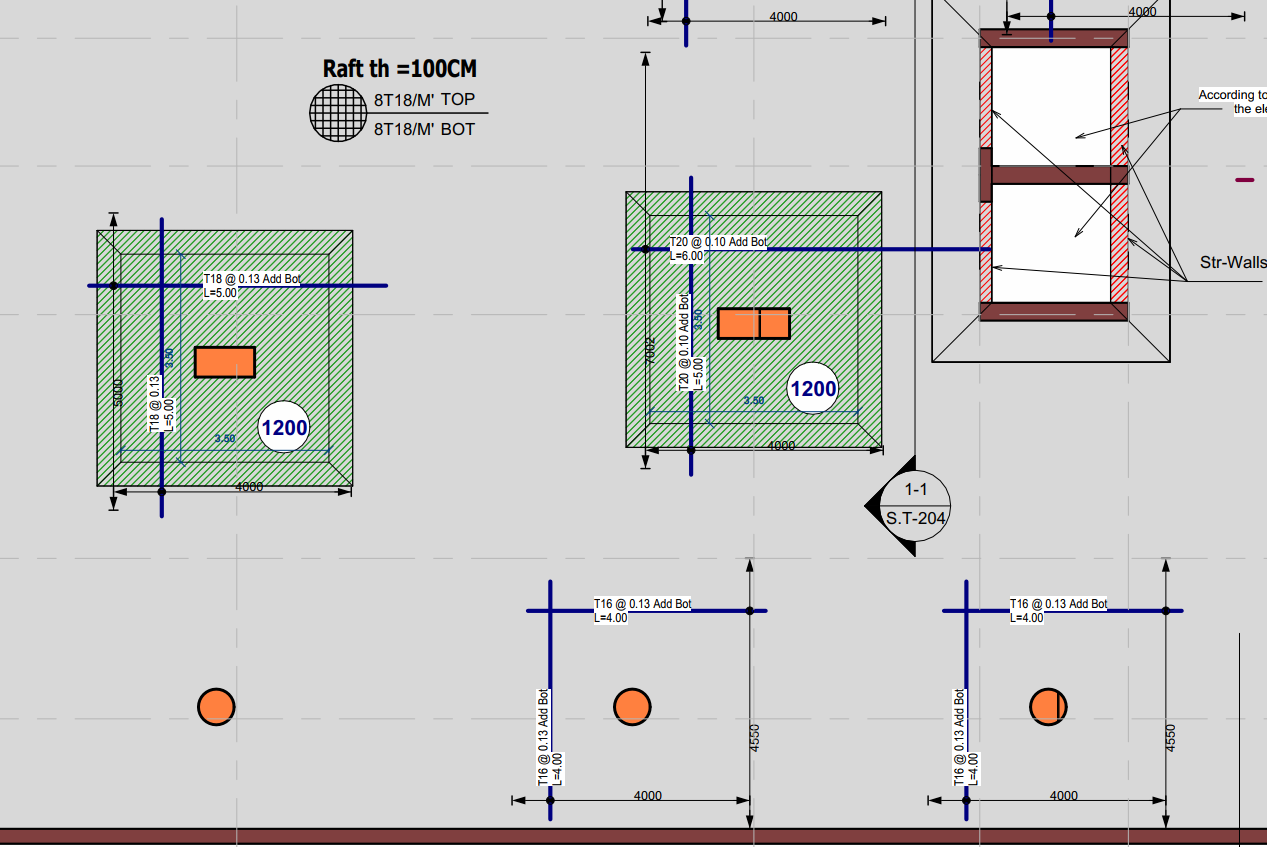Select the Str-Walls annotation label

pos(1232,264)
